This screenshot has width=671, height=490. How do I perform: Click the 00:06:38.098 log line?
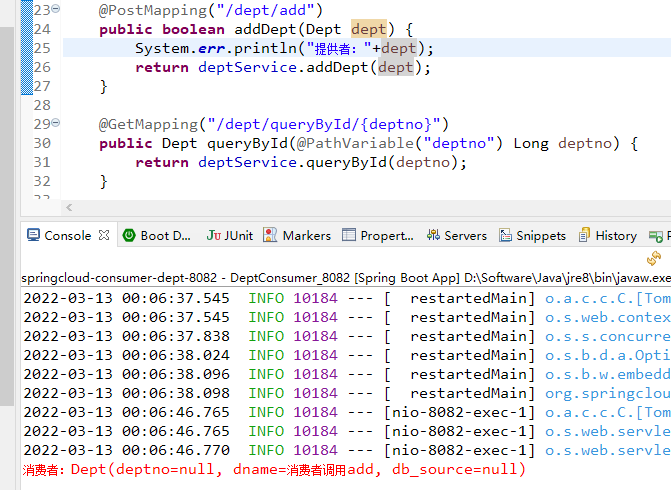coord(347,393)
